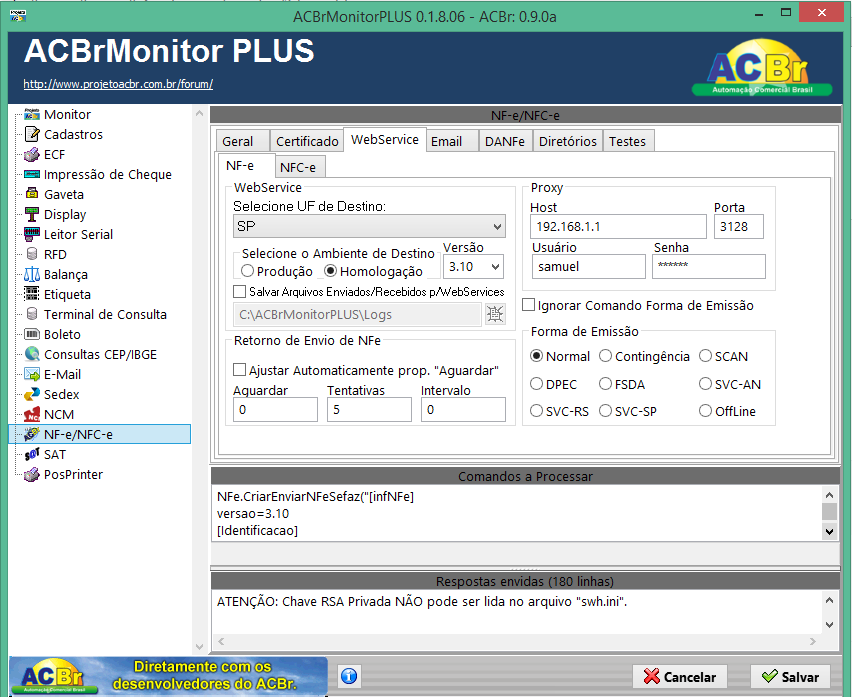Open the Sedex icon
Image resolution: width=852 pixels, height=697 pixels.
click(32, 394)
